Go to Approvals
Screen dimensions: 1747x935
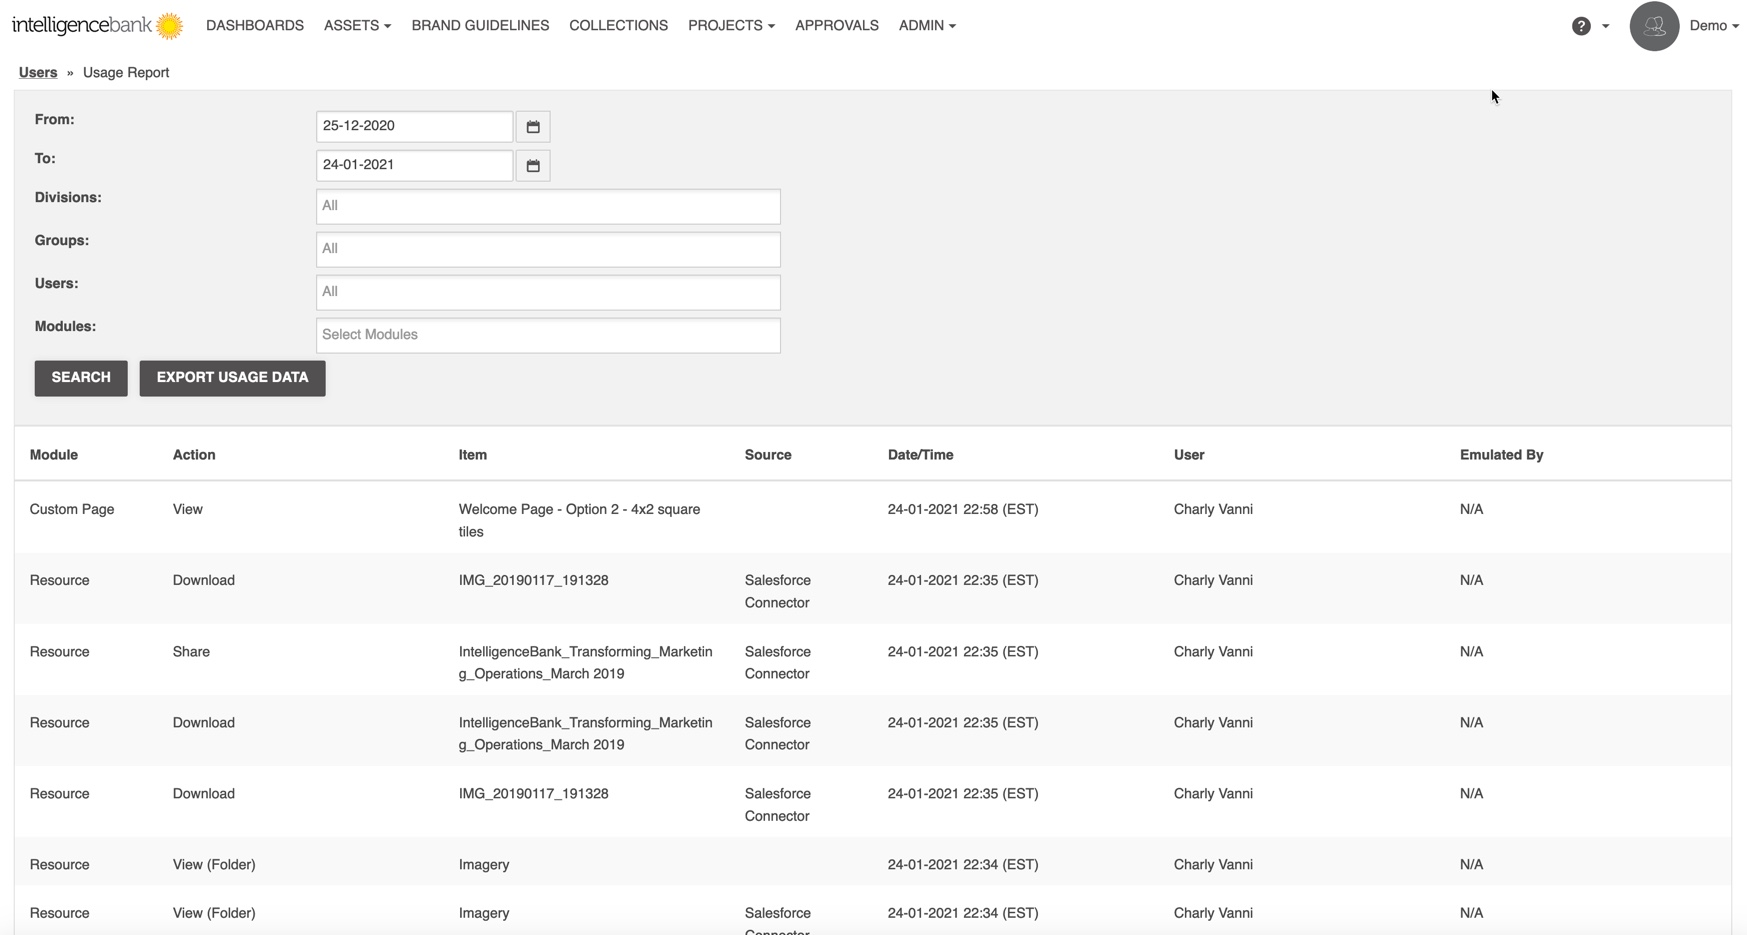click(837, 26)
